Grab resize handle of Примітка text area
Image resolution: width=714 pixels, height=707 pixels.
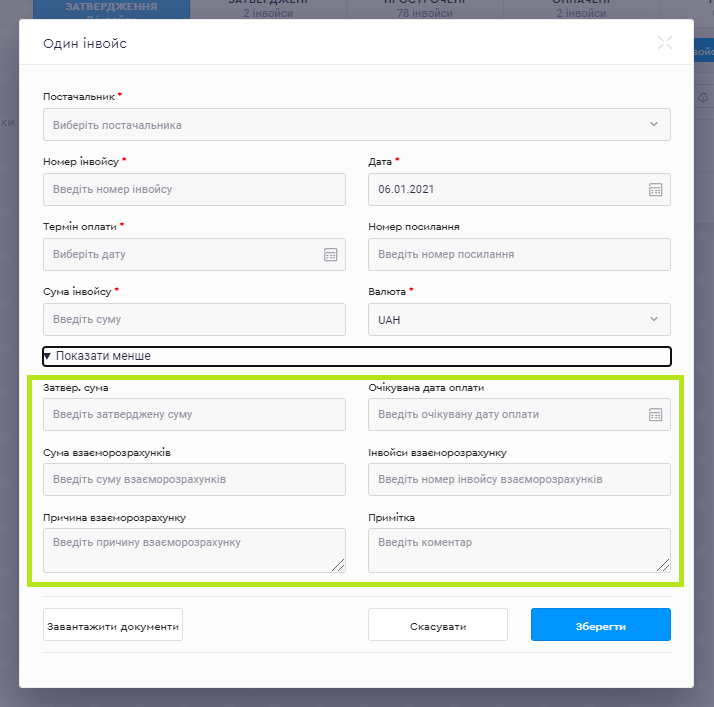pyautogui.click(x=664, y=566)
